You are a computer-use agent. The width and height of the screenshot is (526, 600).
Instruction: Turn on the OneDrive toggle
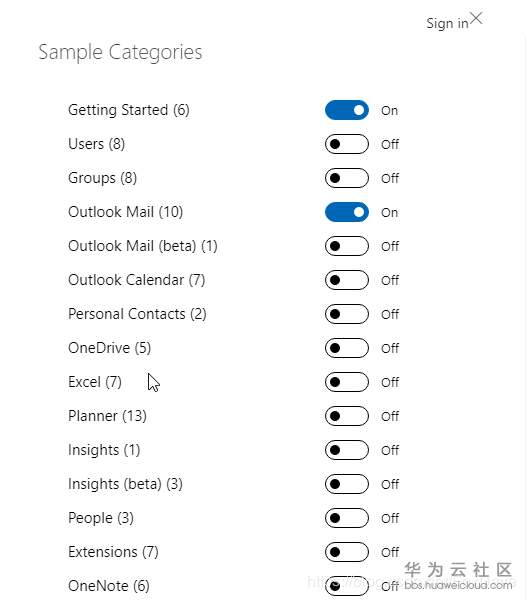[347, 348]
